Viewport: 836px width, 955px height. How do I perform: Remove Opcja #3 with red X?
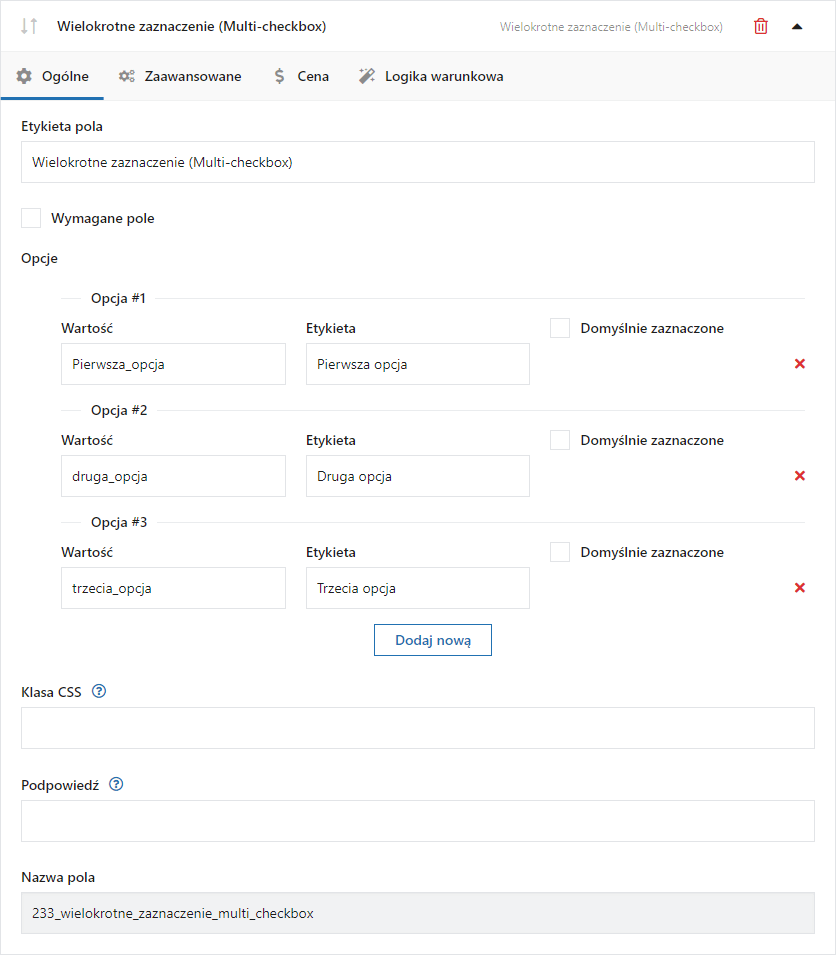(x=799, y=588)
